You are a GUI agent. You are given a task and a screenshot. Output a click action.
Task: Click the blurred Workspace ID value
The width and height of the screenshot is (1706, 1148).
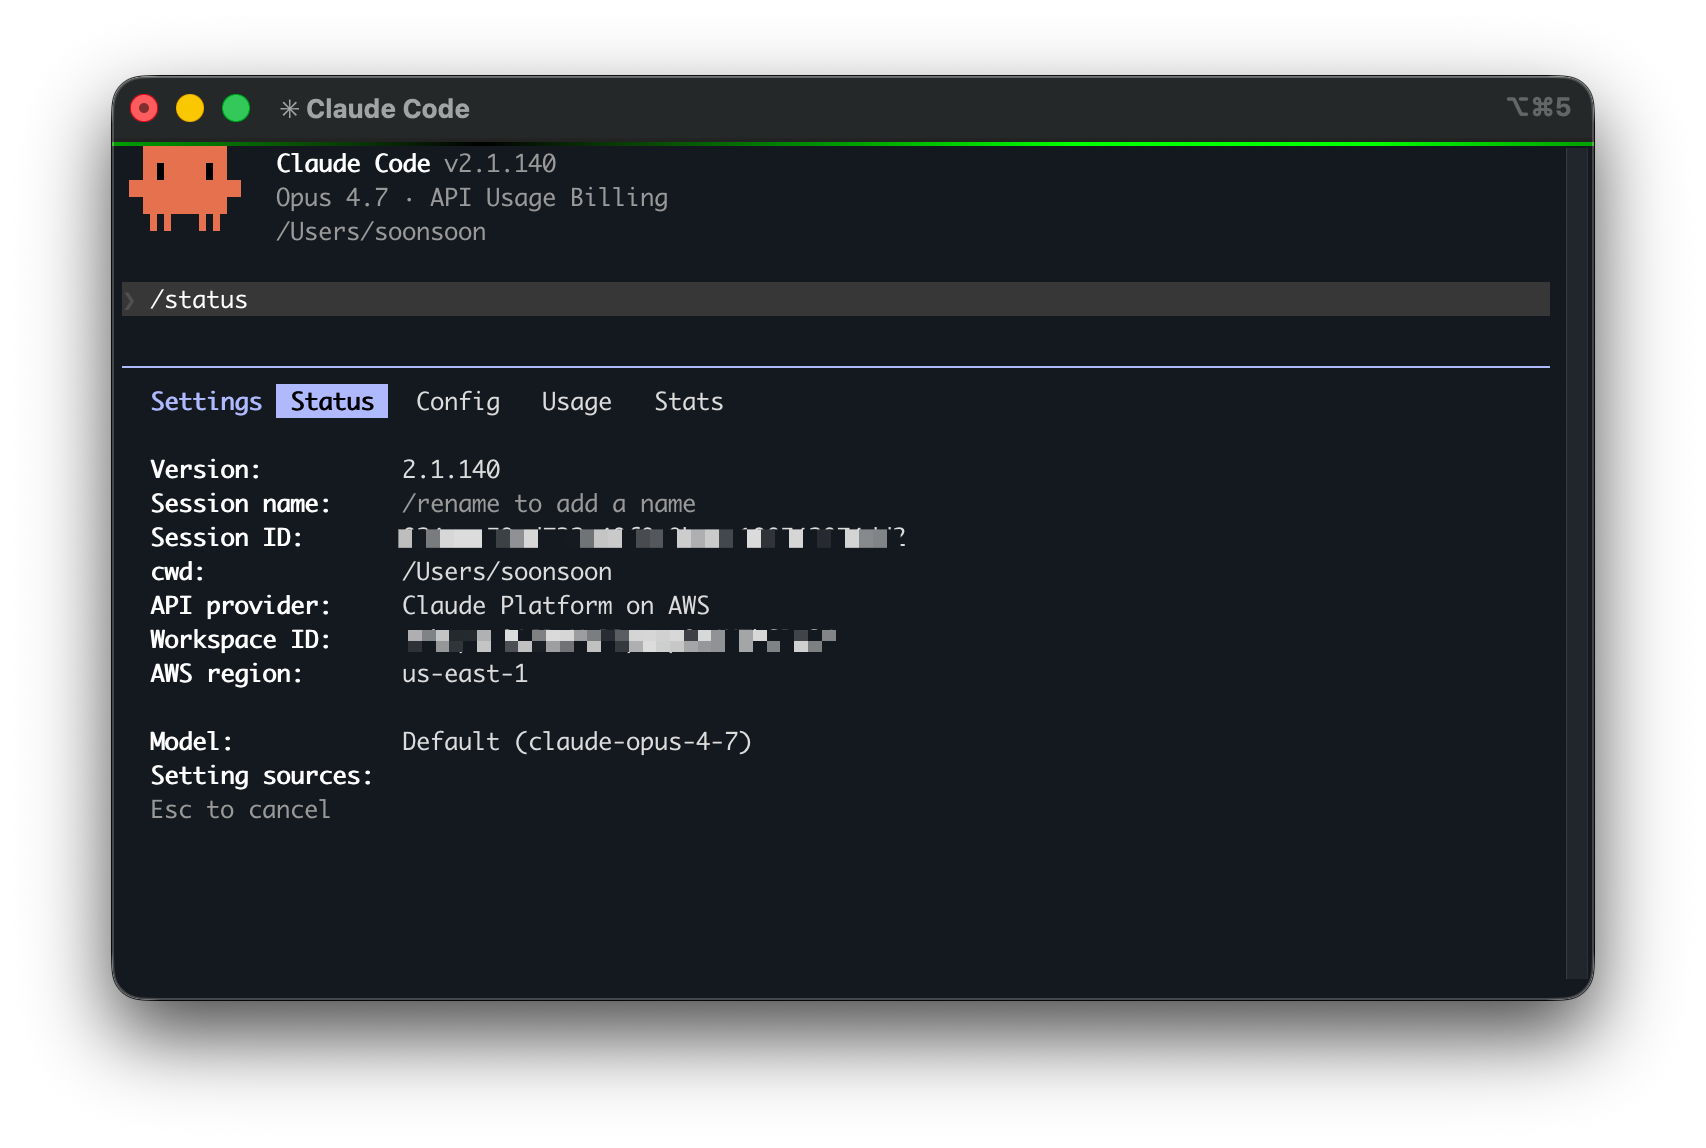pos(621,641)
